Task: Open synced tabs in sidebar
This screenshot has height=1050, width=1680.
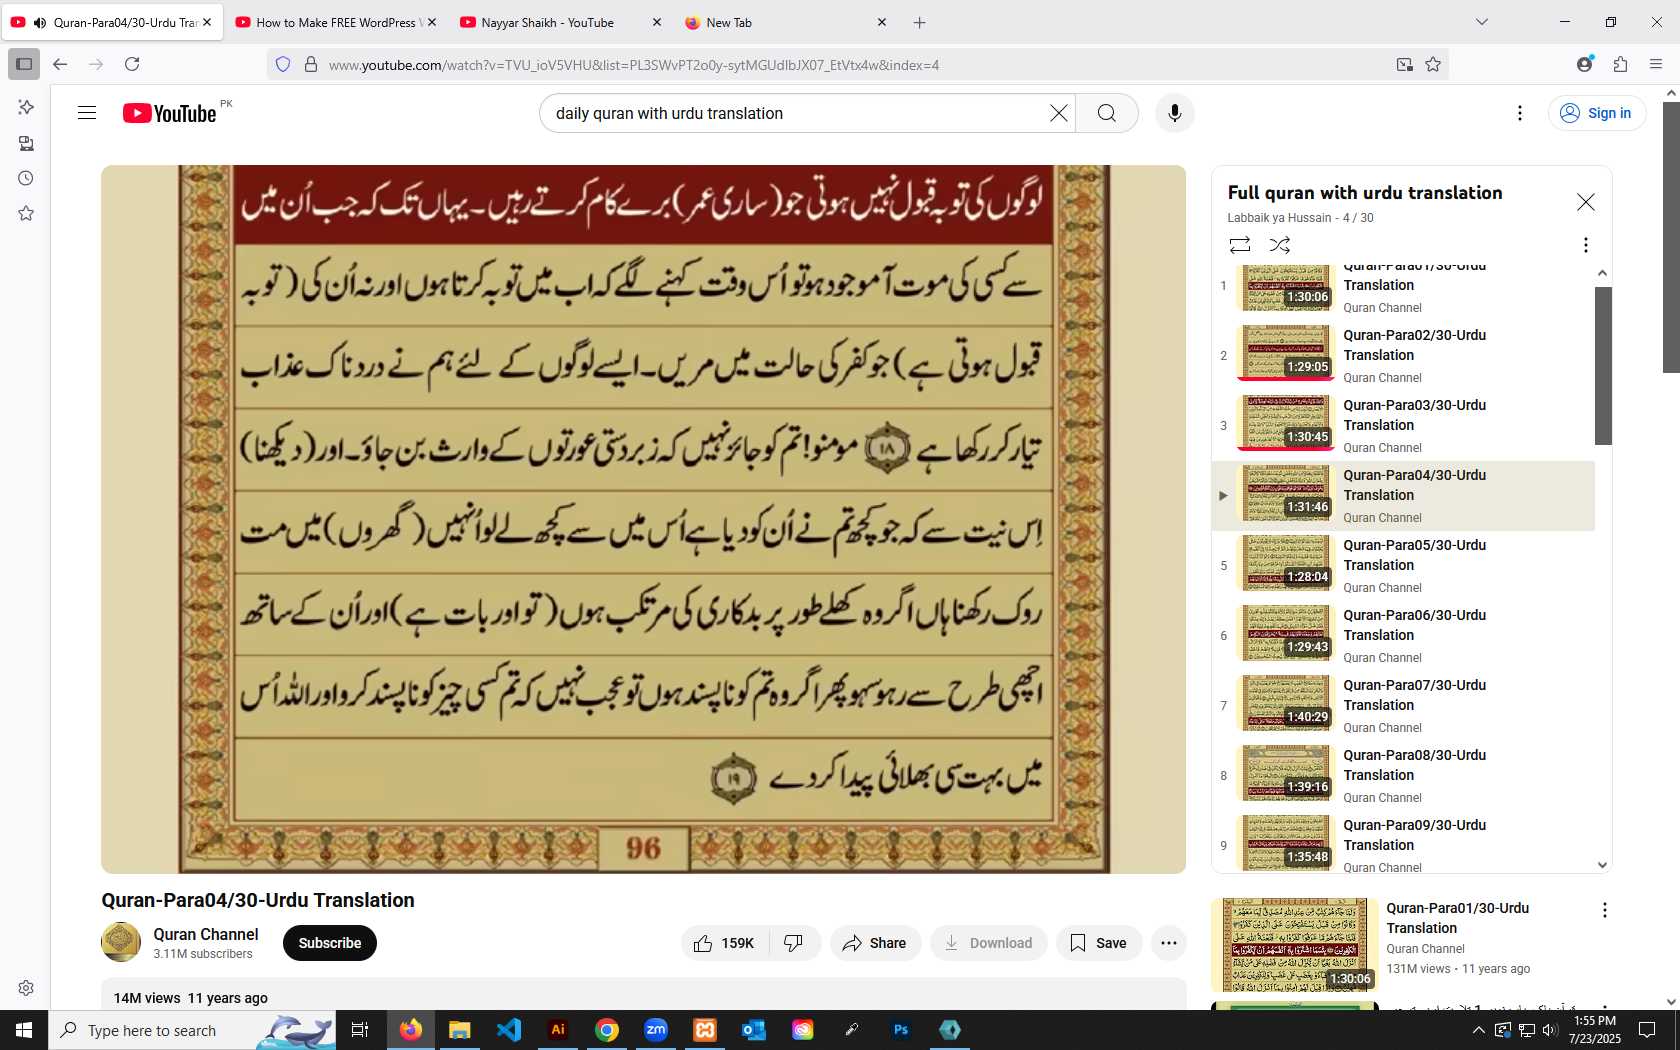Action: point(26,143)
